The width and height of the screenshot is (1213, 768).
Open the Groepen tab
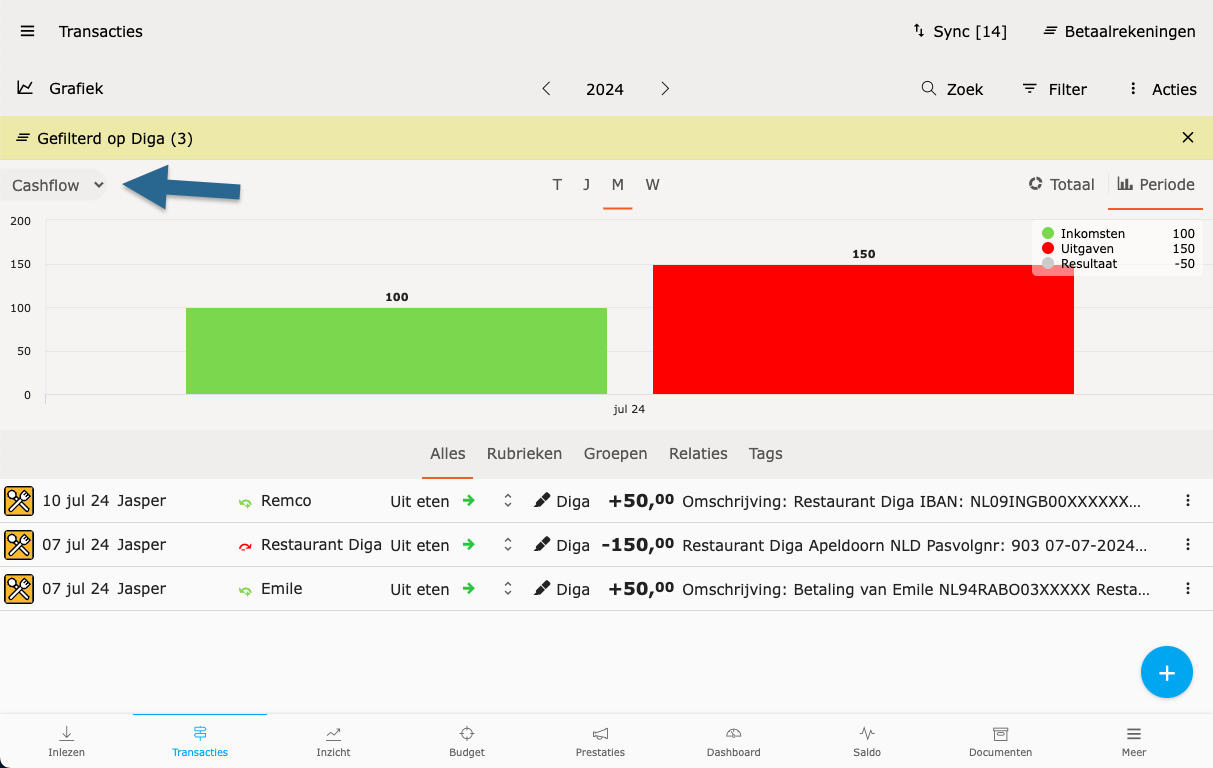[x=616, y=453]
